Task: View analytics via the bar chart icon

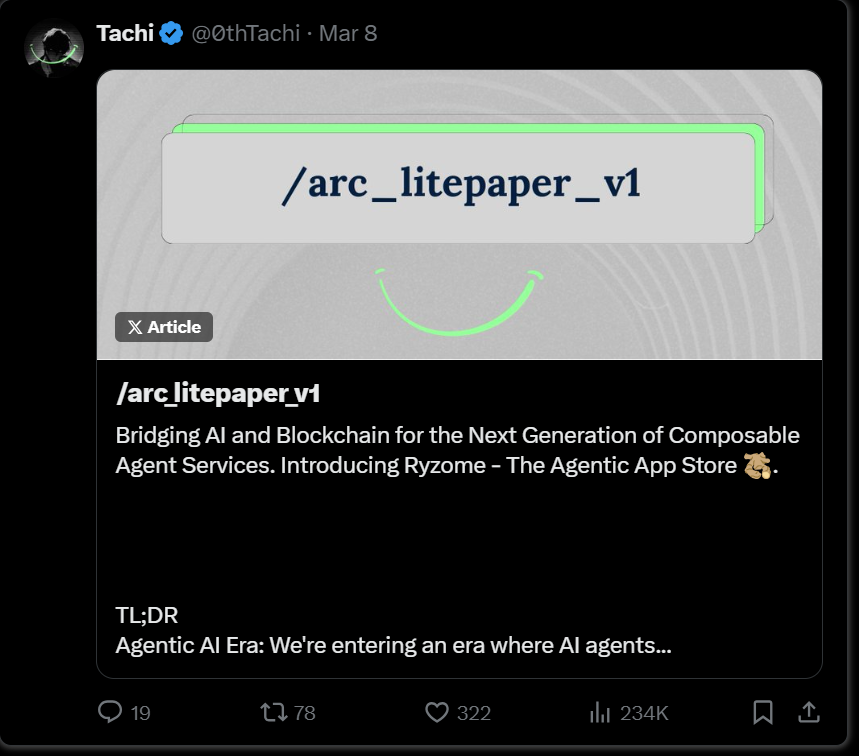Action: point(600,712)
